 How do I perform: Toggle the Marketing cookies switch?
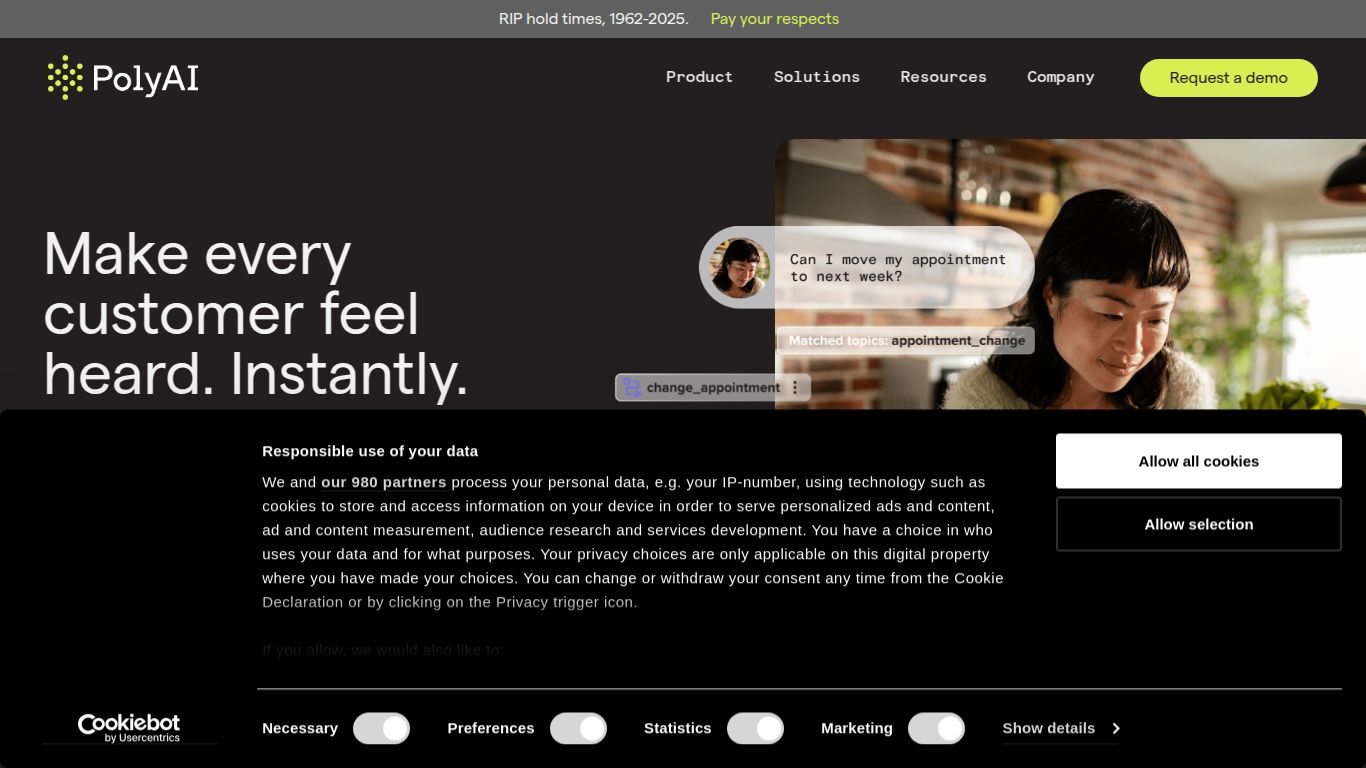tap(936, 728)
